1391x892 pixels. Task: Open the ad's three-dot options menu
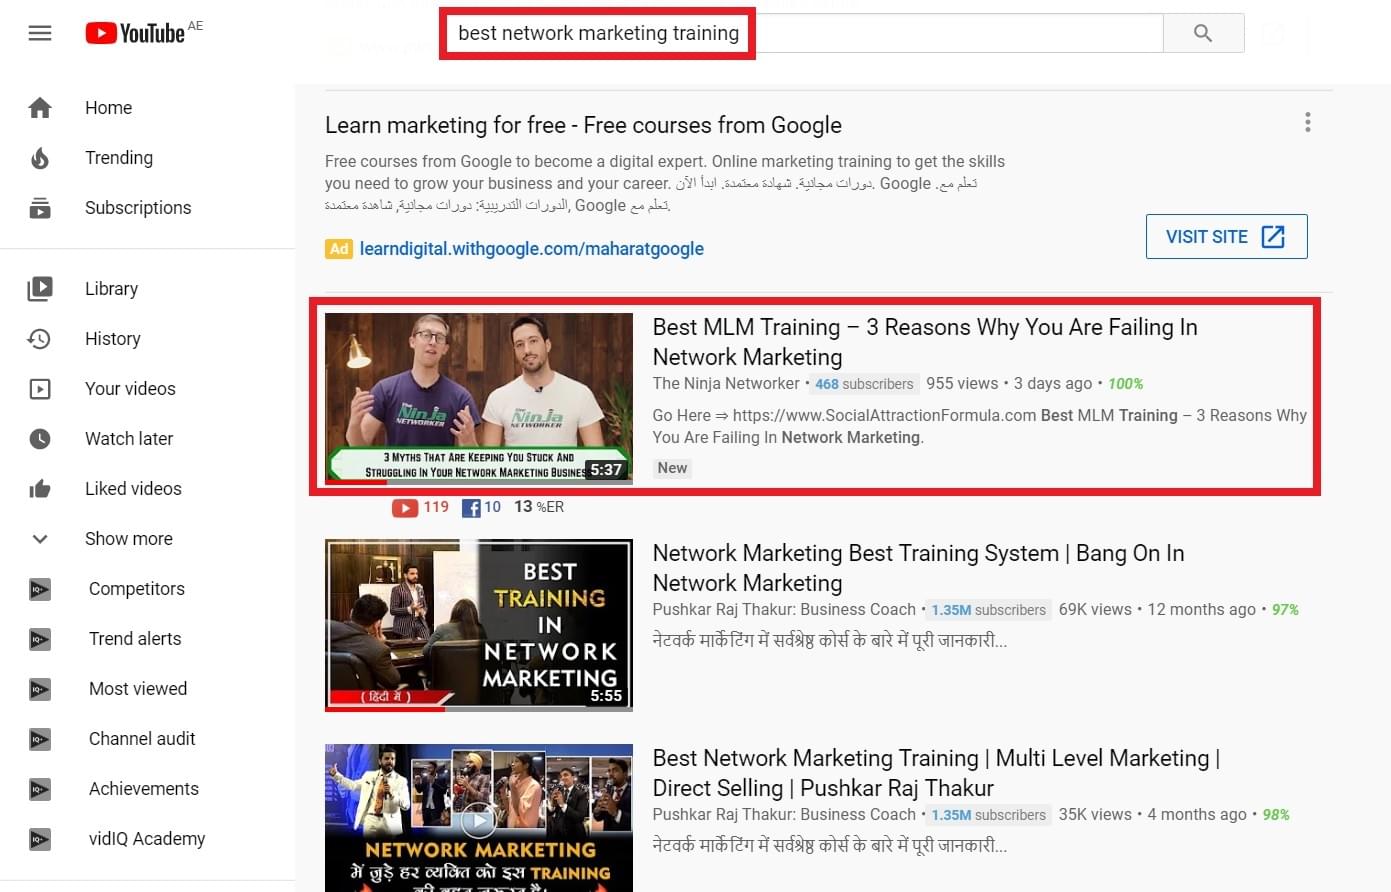pyautogui.click(x=1307, y=123)
